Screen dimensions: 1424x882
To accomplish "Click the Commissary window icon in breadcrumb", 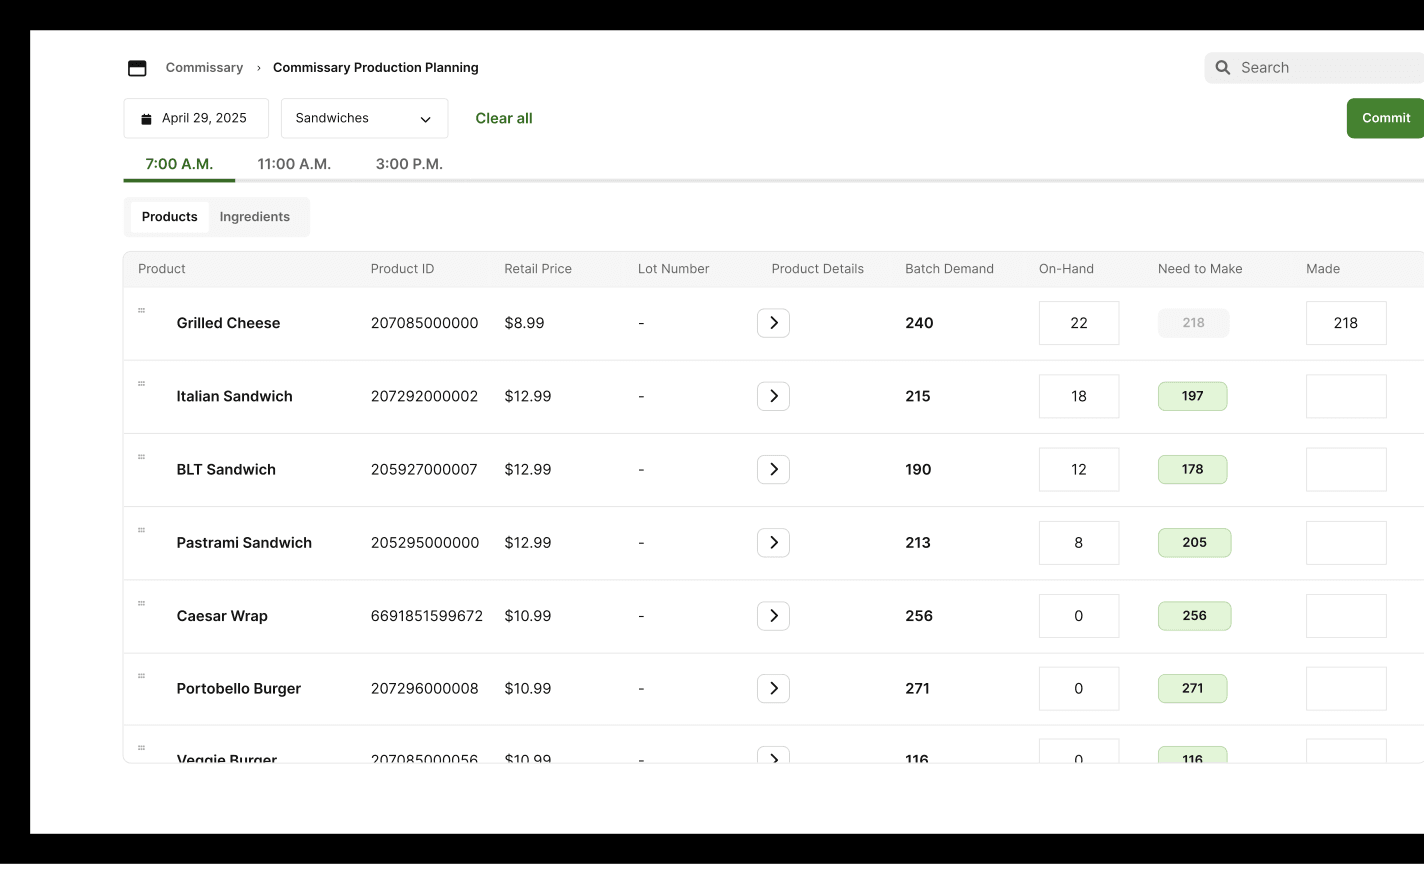I will click(137, 68).
